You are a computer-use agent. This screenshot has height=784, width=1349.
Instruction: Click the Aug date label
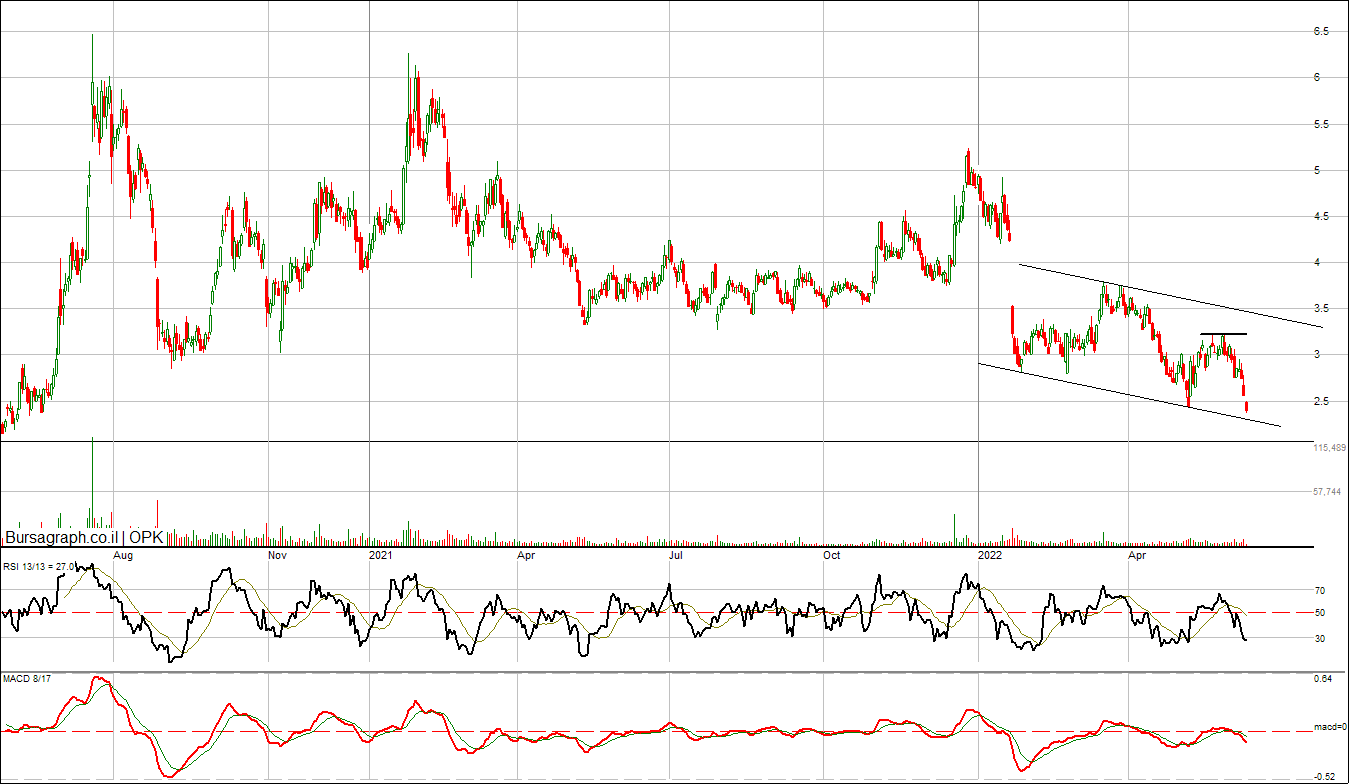(123, 554)
